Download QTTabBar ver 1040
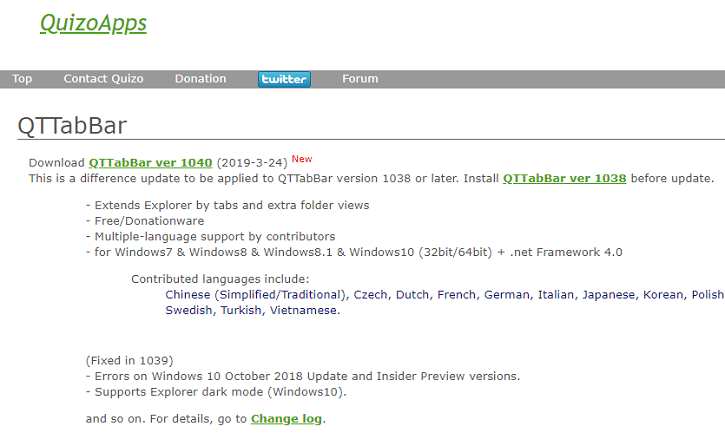 tap(150, 163)
